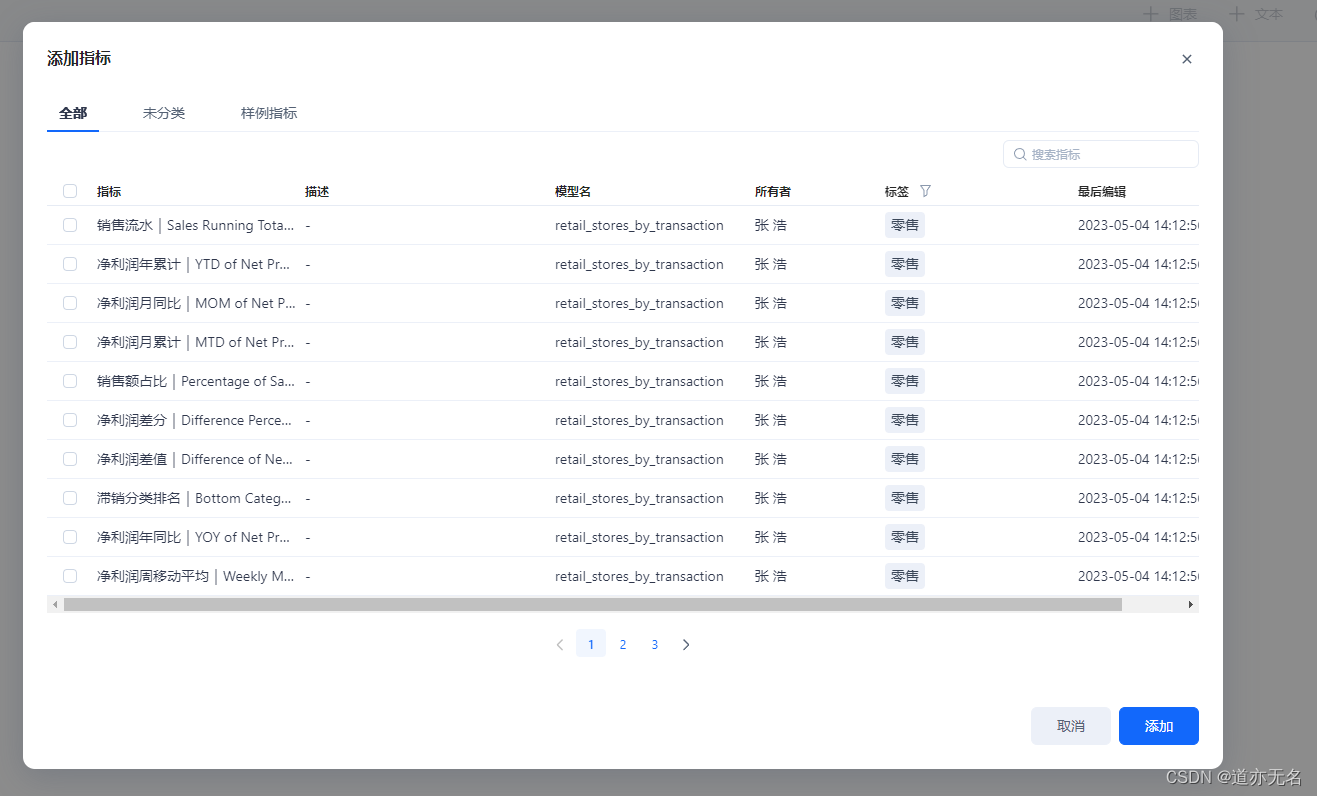The width and height of the screenshot is (1317, 796).
Task: Click the 描述 column header
Action: tap(317, 191)
